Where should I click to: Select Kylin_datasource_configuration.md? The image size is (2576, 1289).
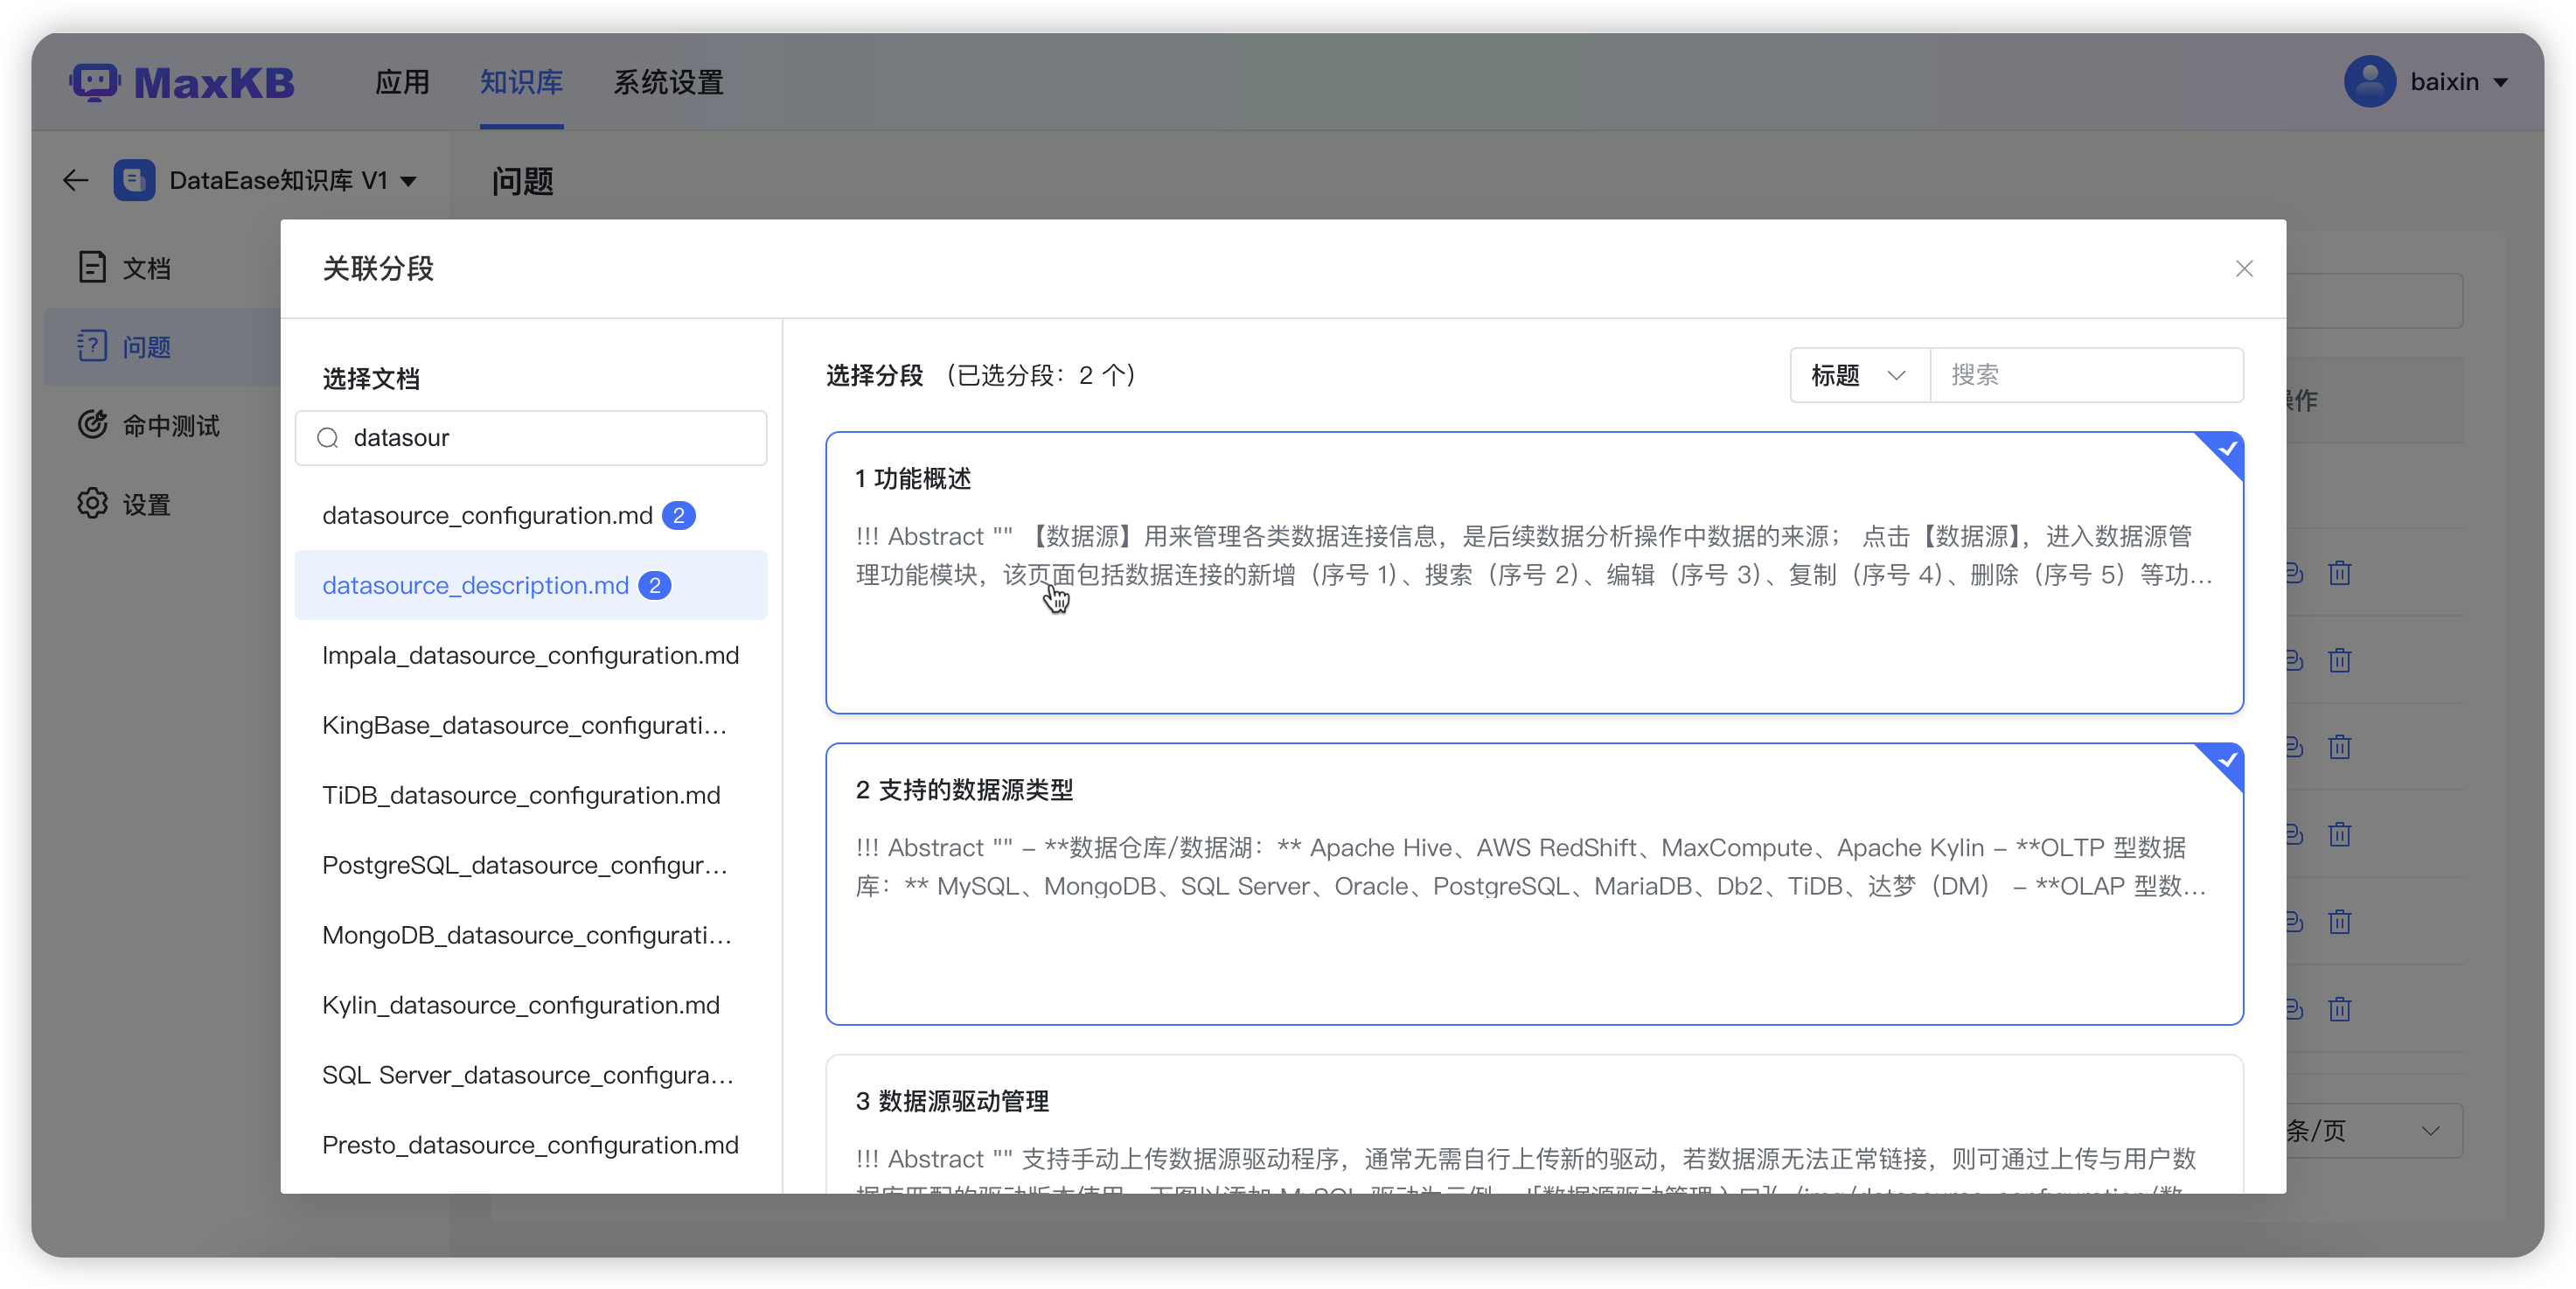531,1005
